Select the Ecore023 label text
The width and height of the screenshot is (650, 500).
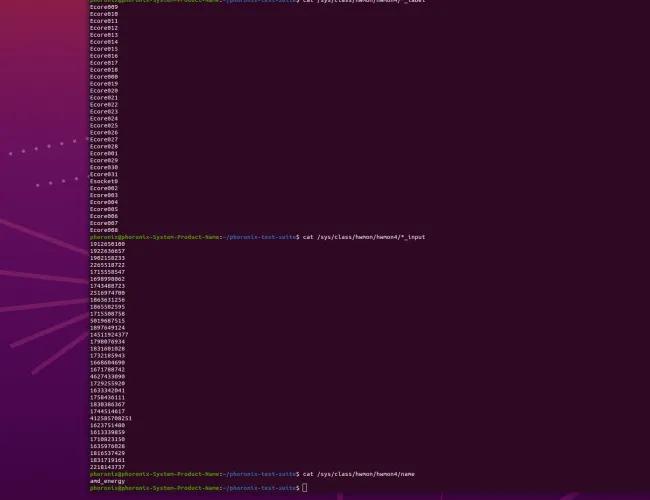click(x=104, y=112)
